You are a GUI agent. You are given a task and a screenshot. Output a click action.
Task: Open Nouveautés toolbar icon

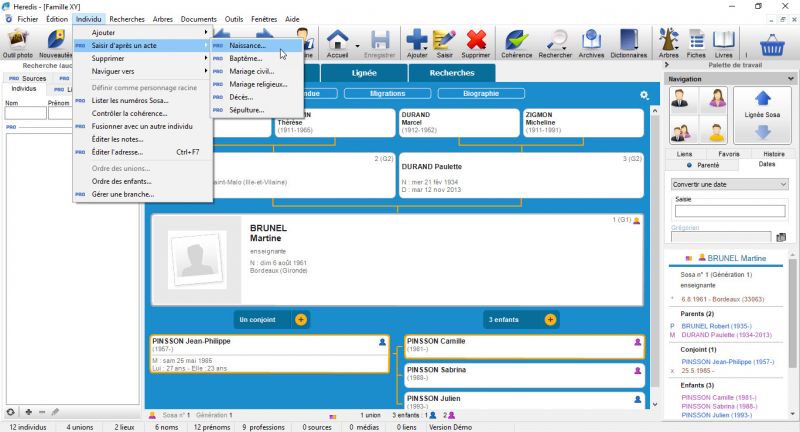(x=56, y=43)
